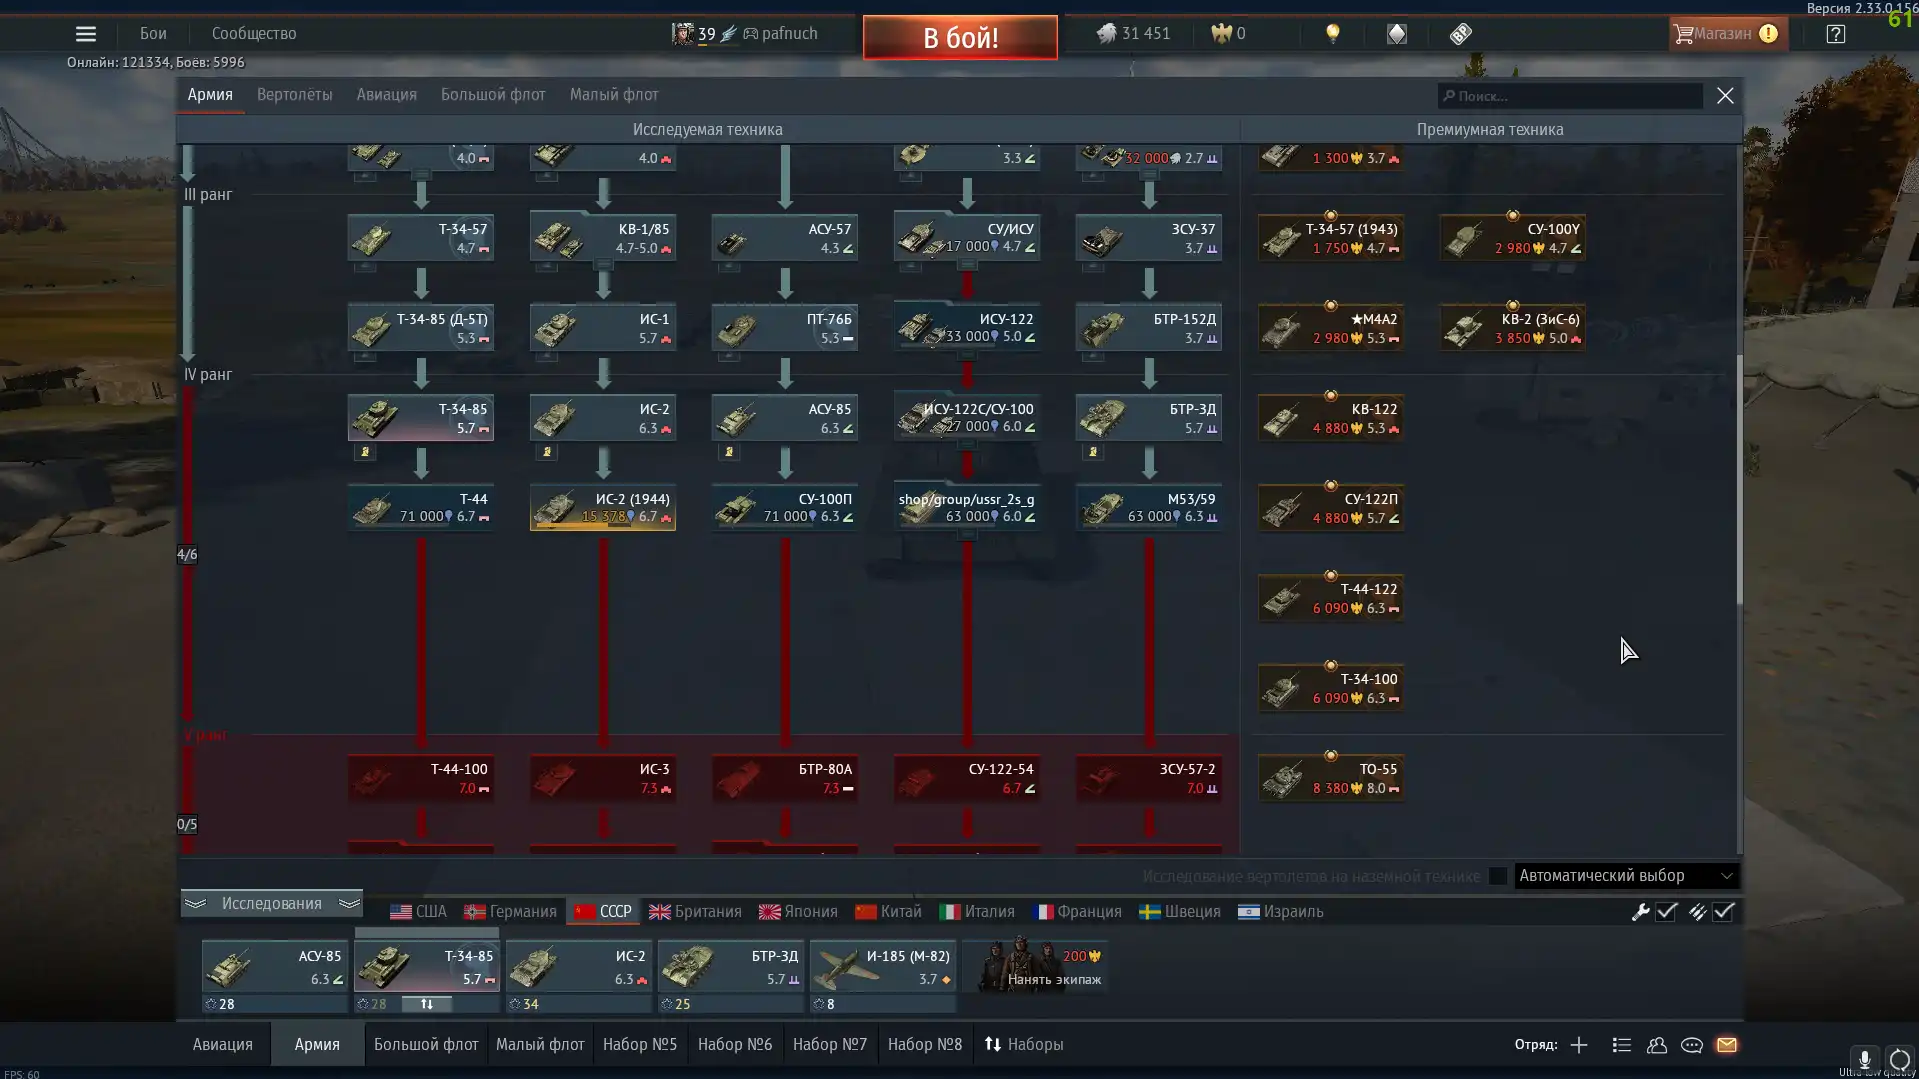The height and width of the screenshot is (1079, 1919).
Task: Open the Автоматический выбор dropdown
Action: 1627,876
